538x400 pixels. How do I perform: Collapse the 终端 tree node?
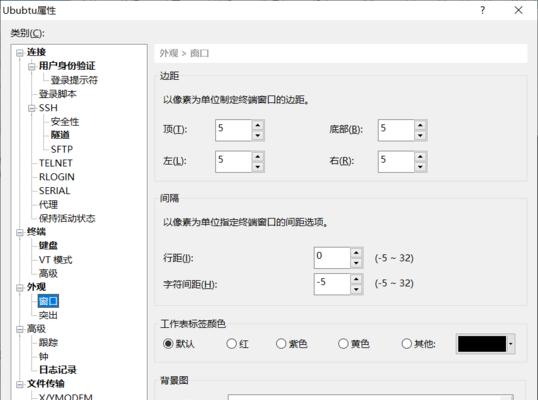[x=20, y=232]
